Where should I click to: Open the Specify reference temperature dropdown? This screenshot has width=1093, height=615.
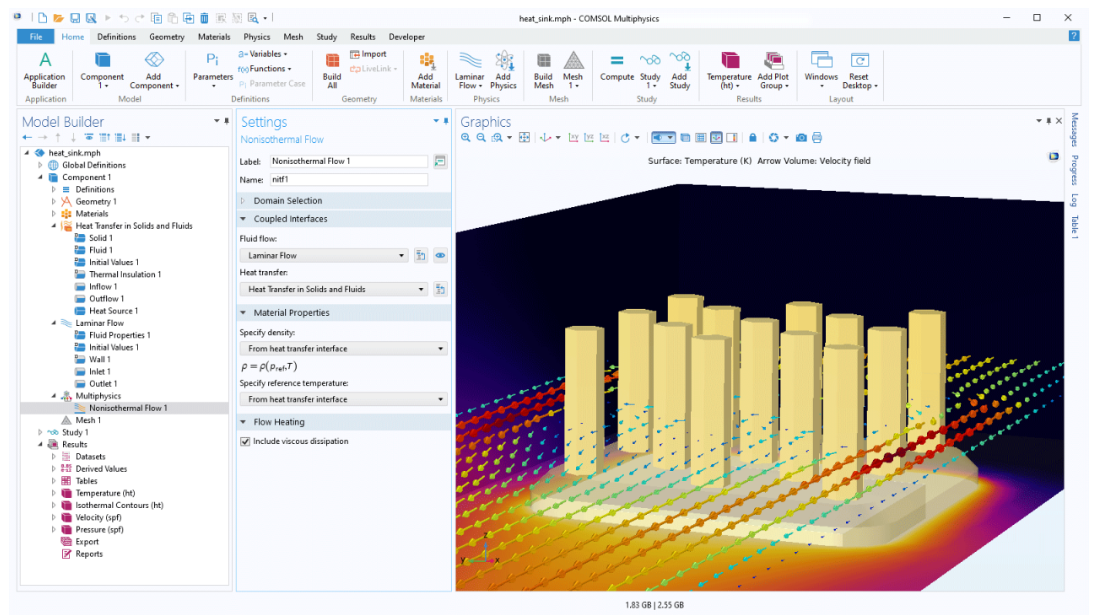tap(343, 400)
